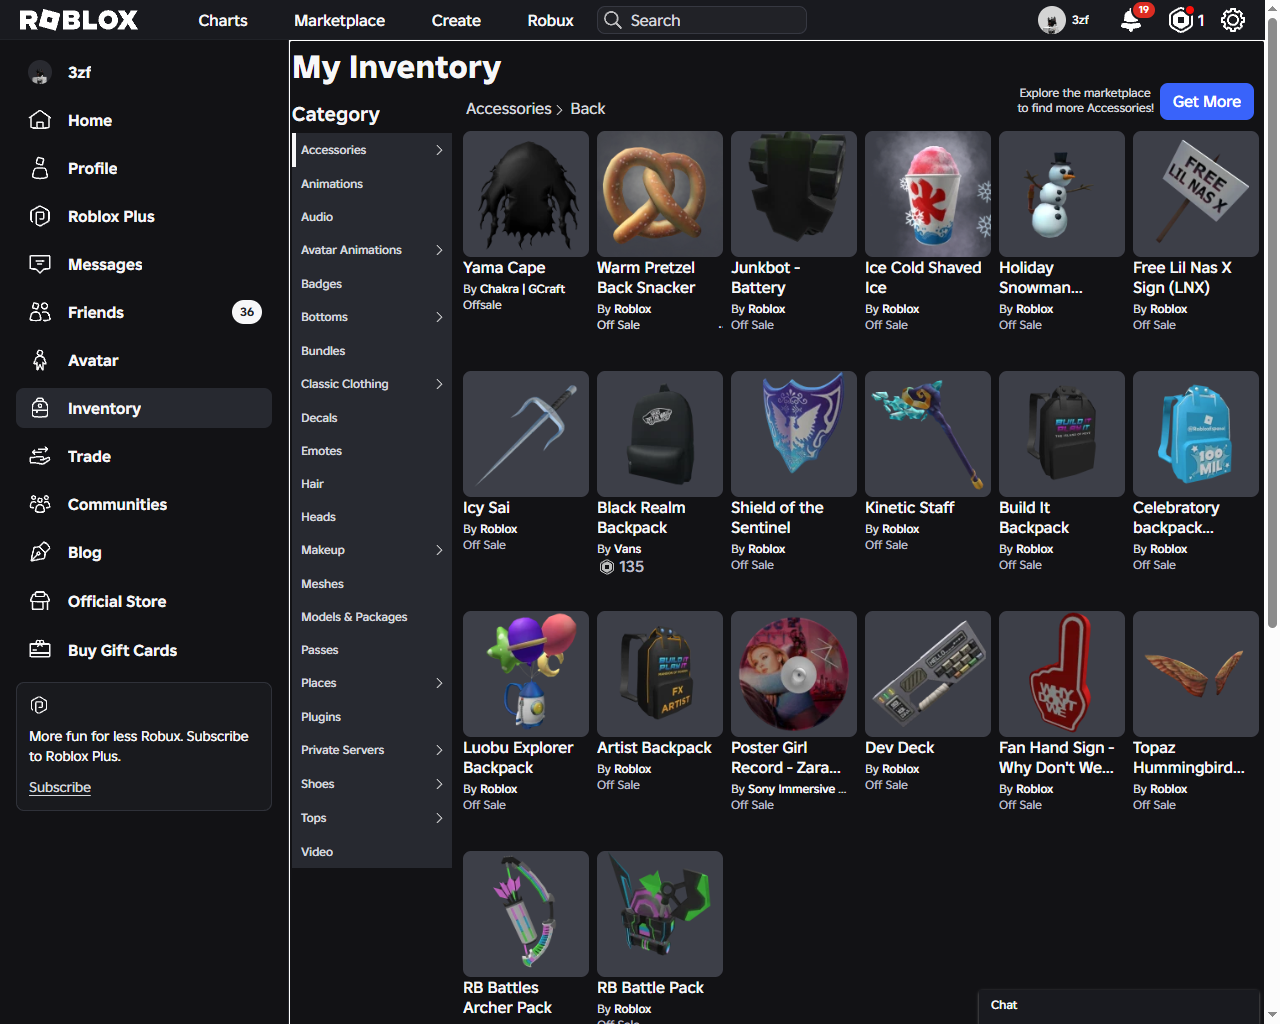Open the Charts tab in the top bar
This screenshot has height=1024, width=1280.
point(223,20)
